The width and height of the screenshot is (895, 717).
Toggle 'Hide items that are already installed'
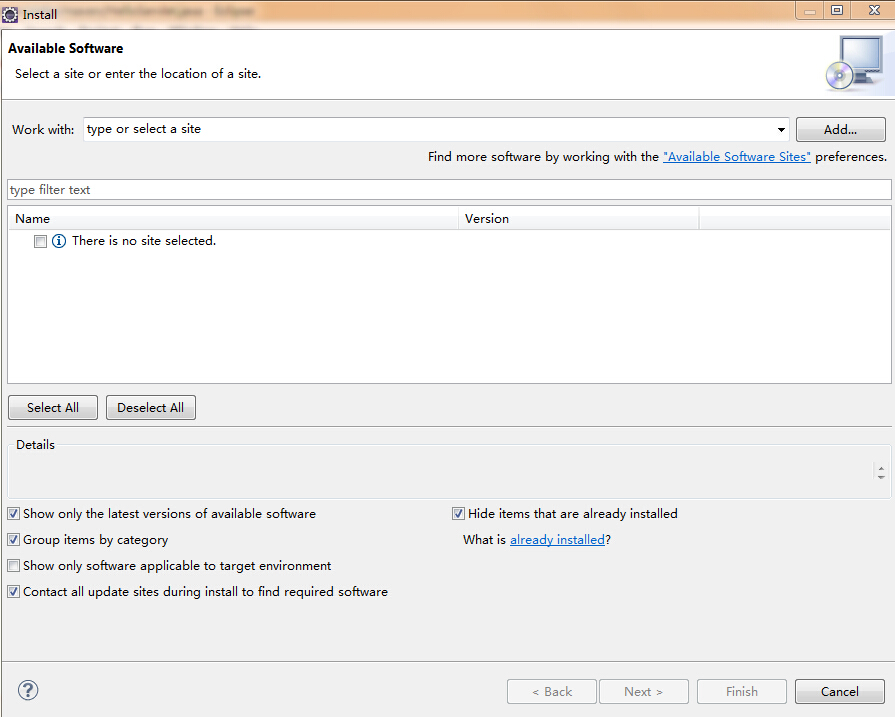click(x=458, y=514)
